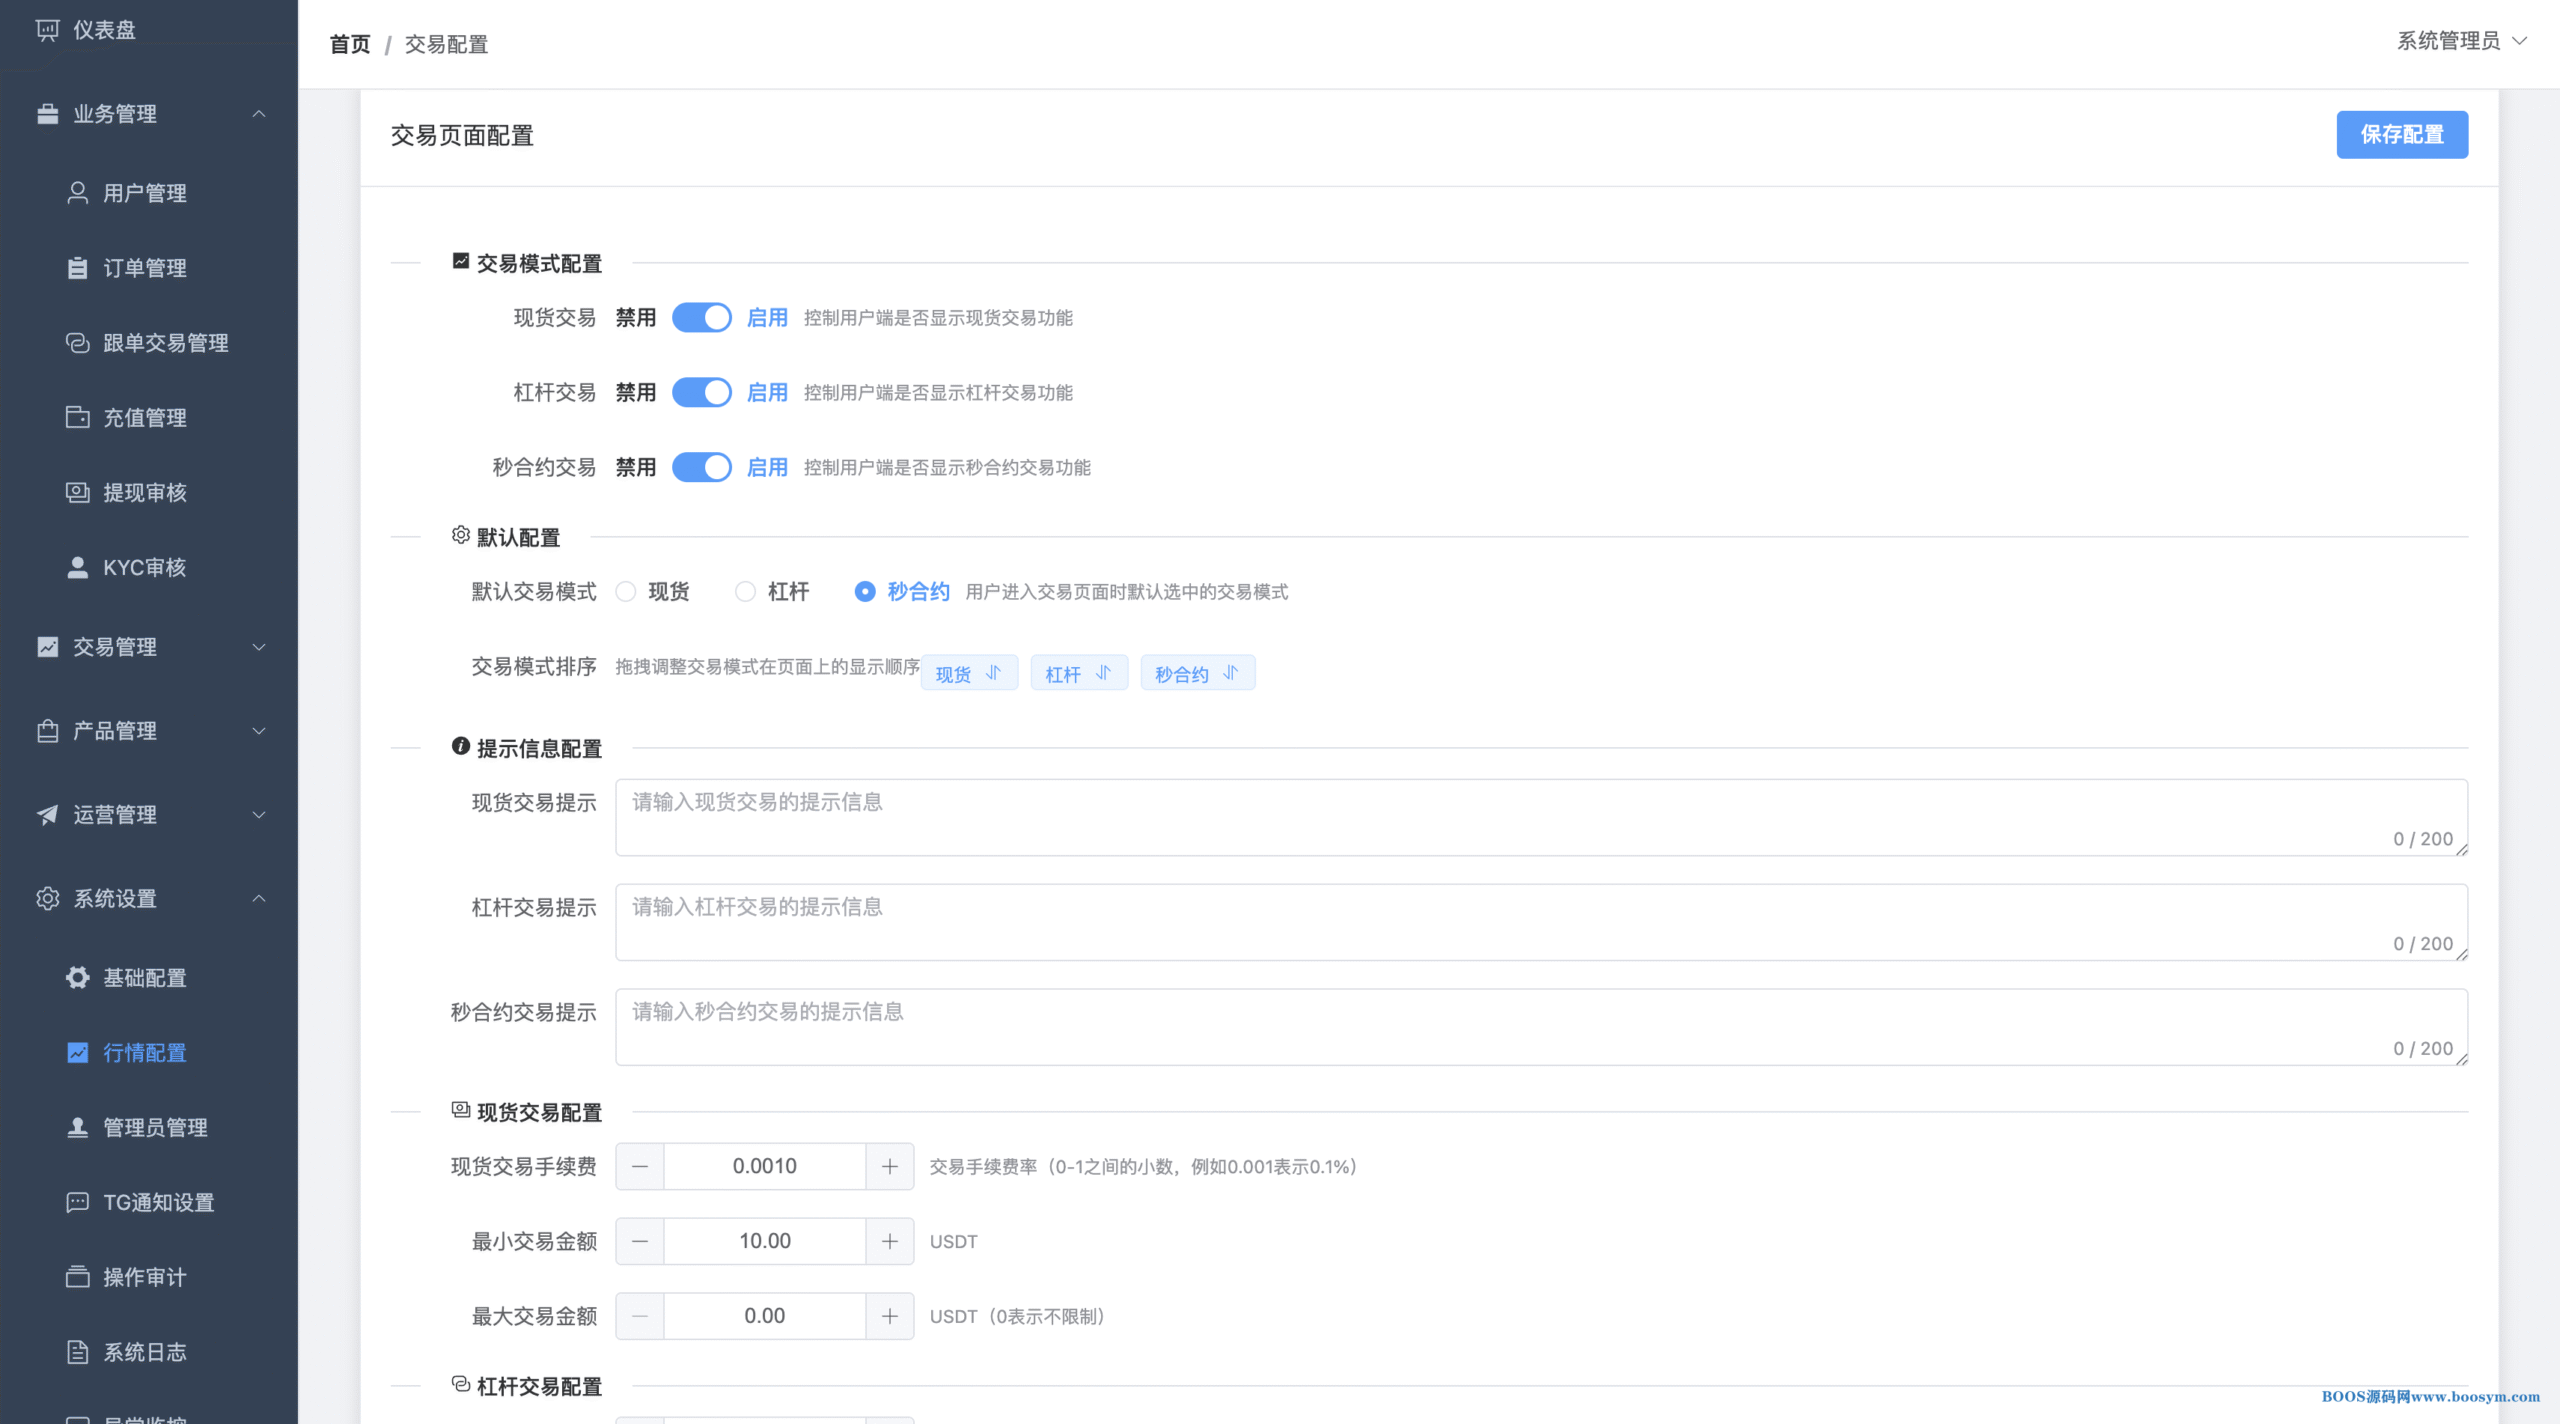The image size is (2560, 1424).
Task: Open 管理员管理 in the sidebar
Action: click(155, 1128)
